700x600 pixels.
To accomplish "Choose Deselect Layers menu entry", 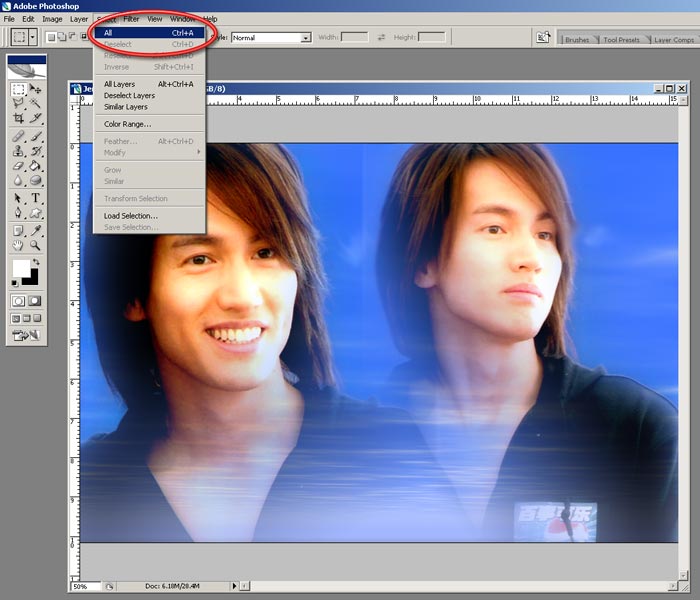I will coord(150,96).
